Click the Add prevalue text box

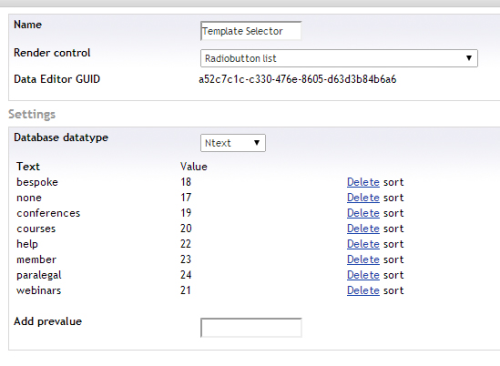tap(251, 328)
